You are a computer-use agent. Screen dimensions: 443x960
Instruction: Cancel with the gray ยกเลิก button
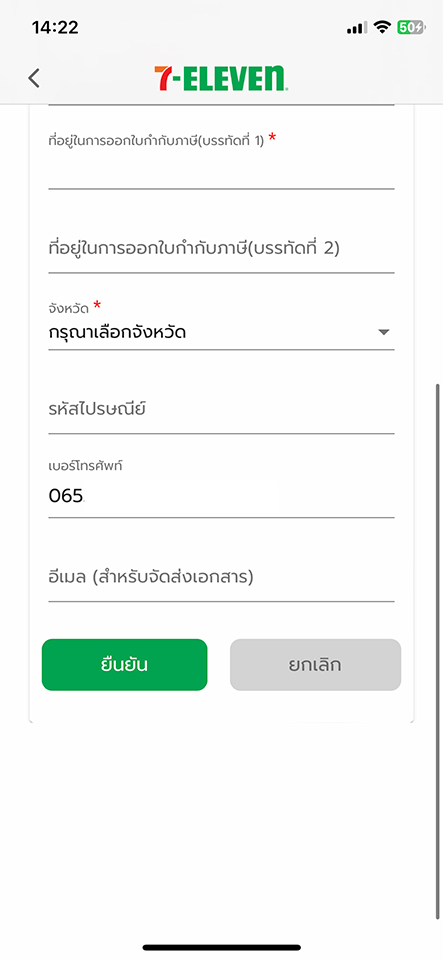click(315, 665)
